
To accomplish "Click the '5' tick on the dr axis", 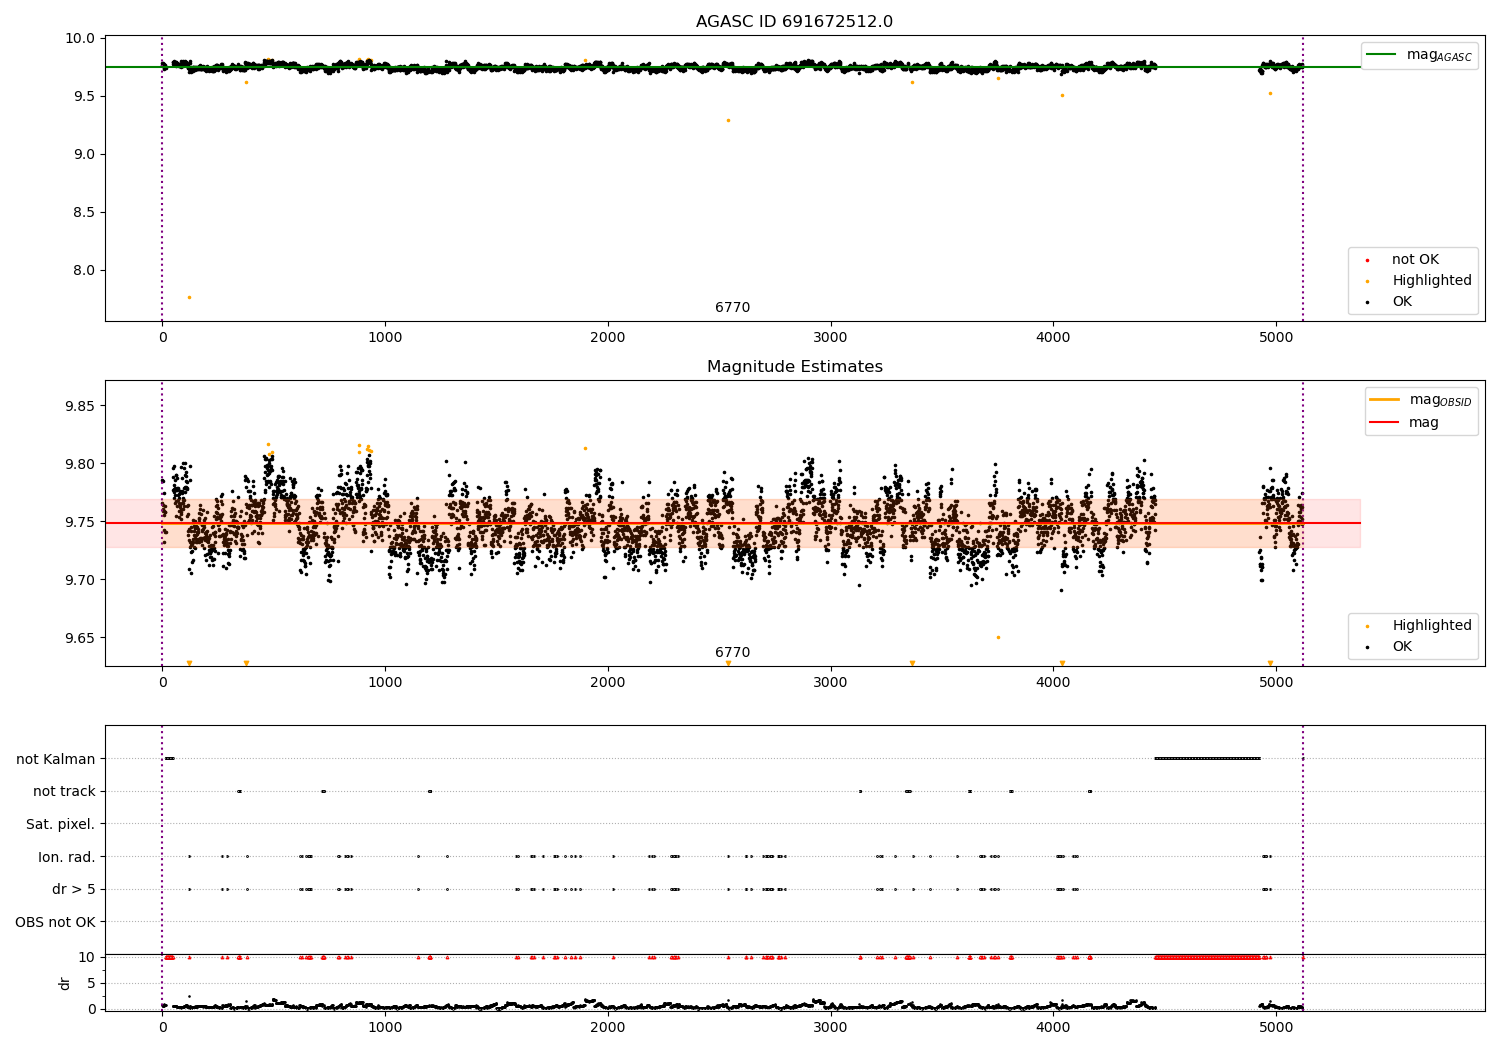I will [x=91, y=984].
